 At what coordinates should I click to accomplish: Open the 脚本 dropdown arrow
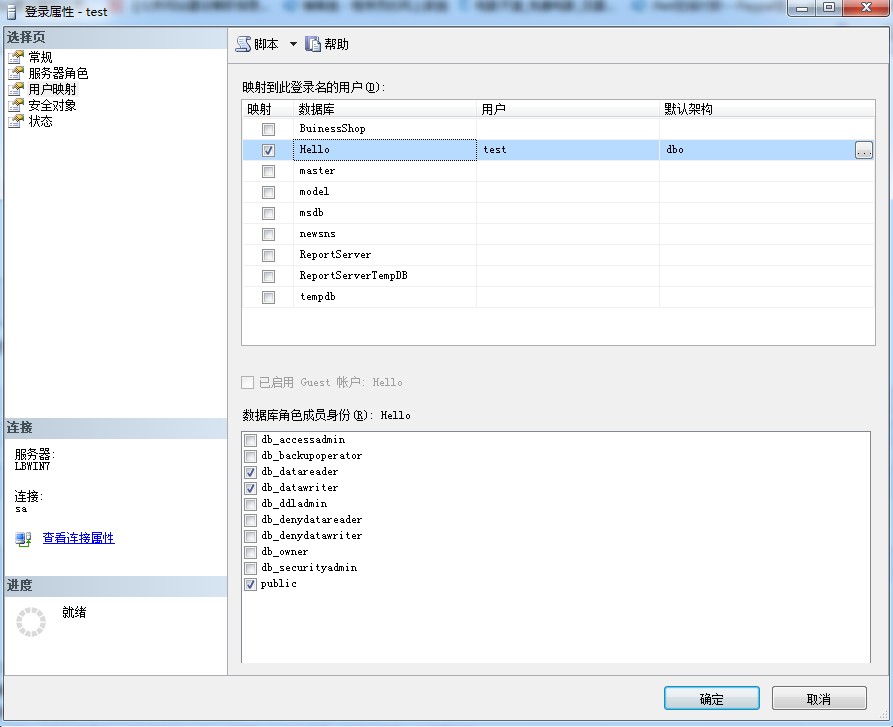(293, 44)
